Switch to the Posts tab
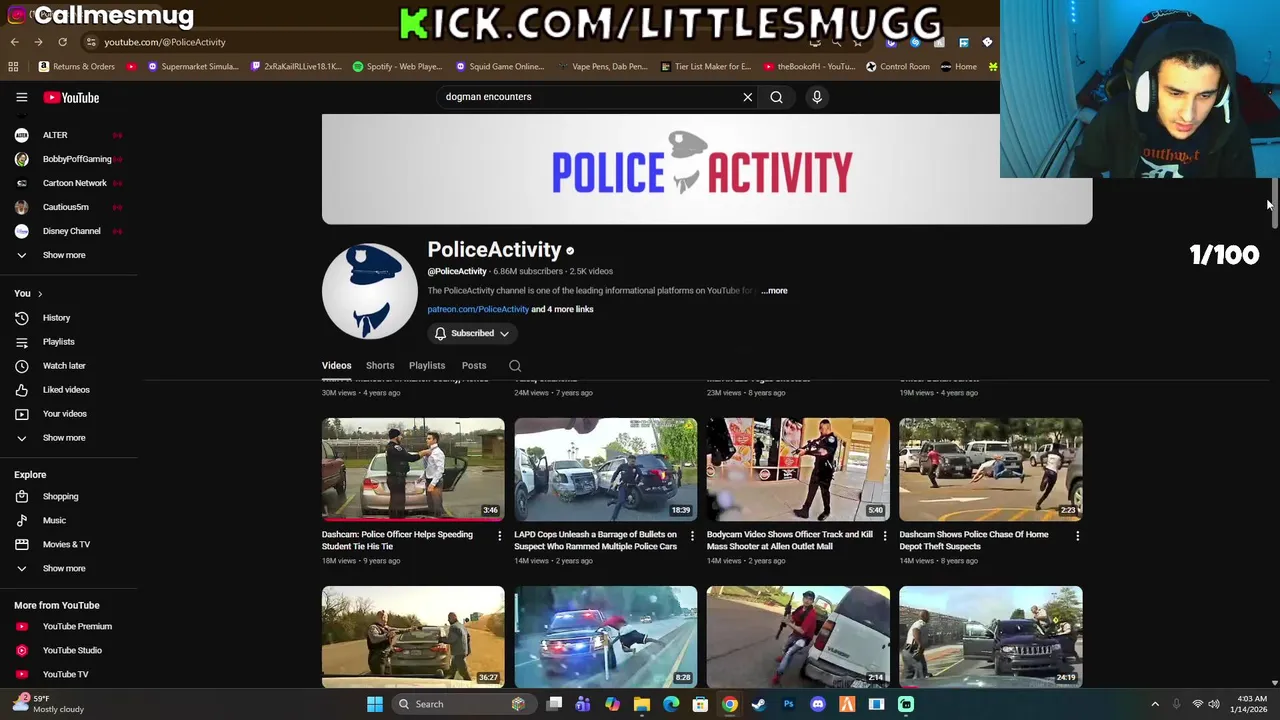This screenshot has width=1280, height=720. 474,366
